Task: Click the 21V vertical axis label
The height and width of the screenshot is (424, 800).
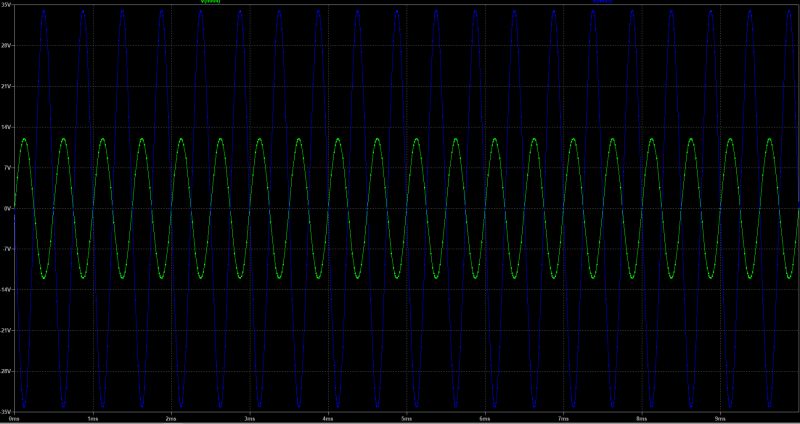Action: [x=7, y=86]
